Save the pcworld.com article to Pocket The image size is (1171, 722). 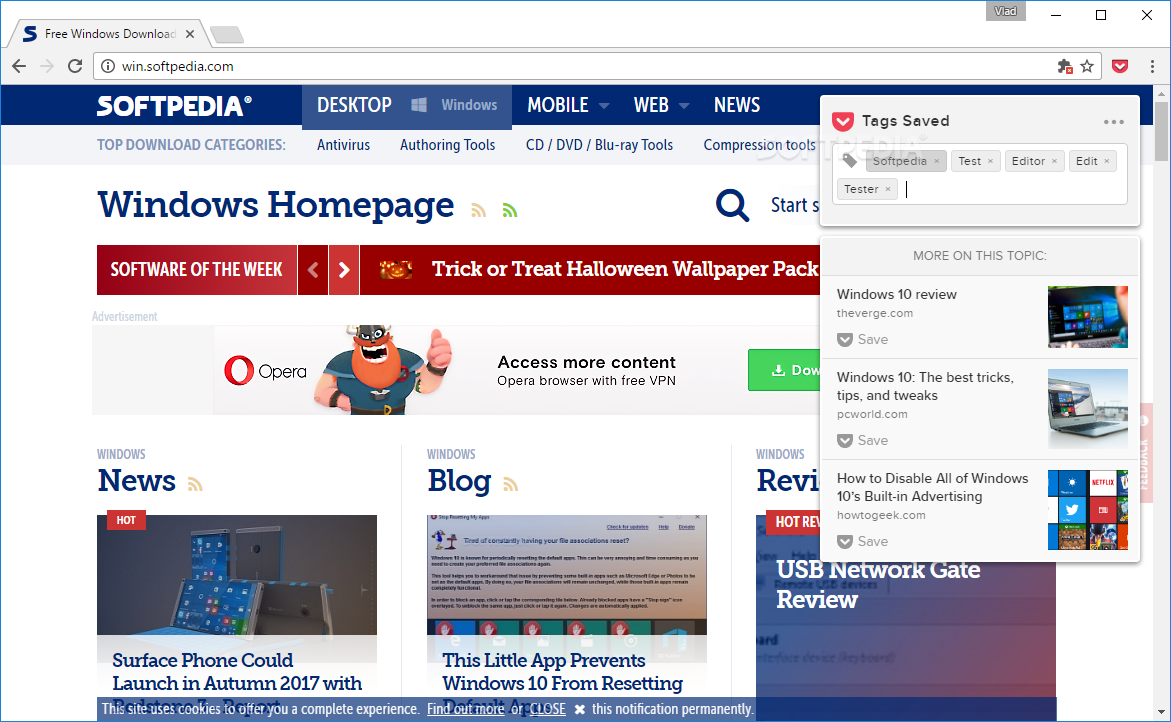pyautogui.click(x=863, y=441)
